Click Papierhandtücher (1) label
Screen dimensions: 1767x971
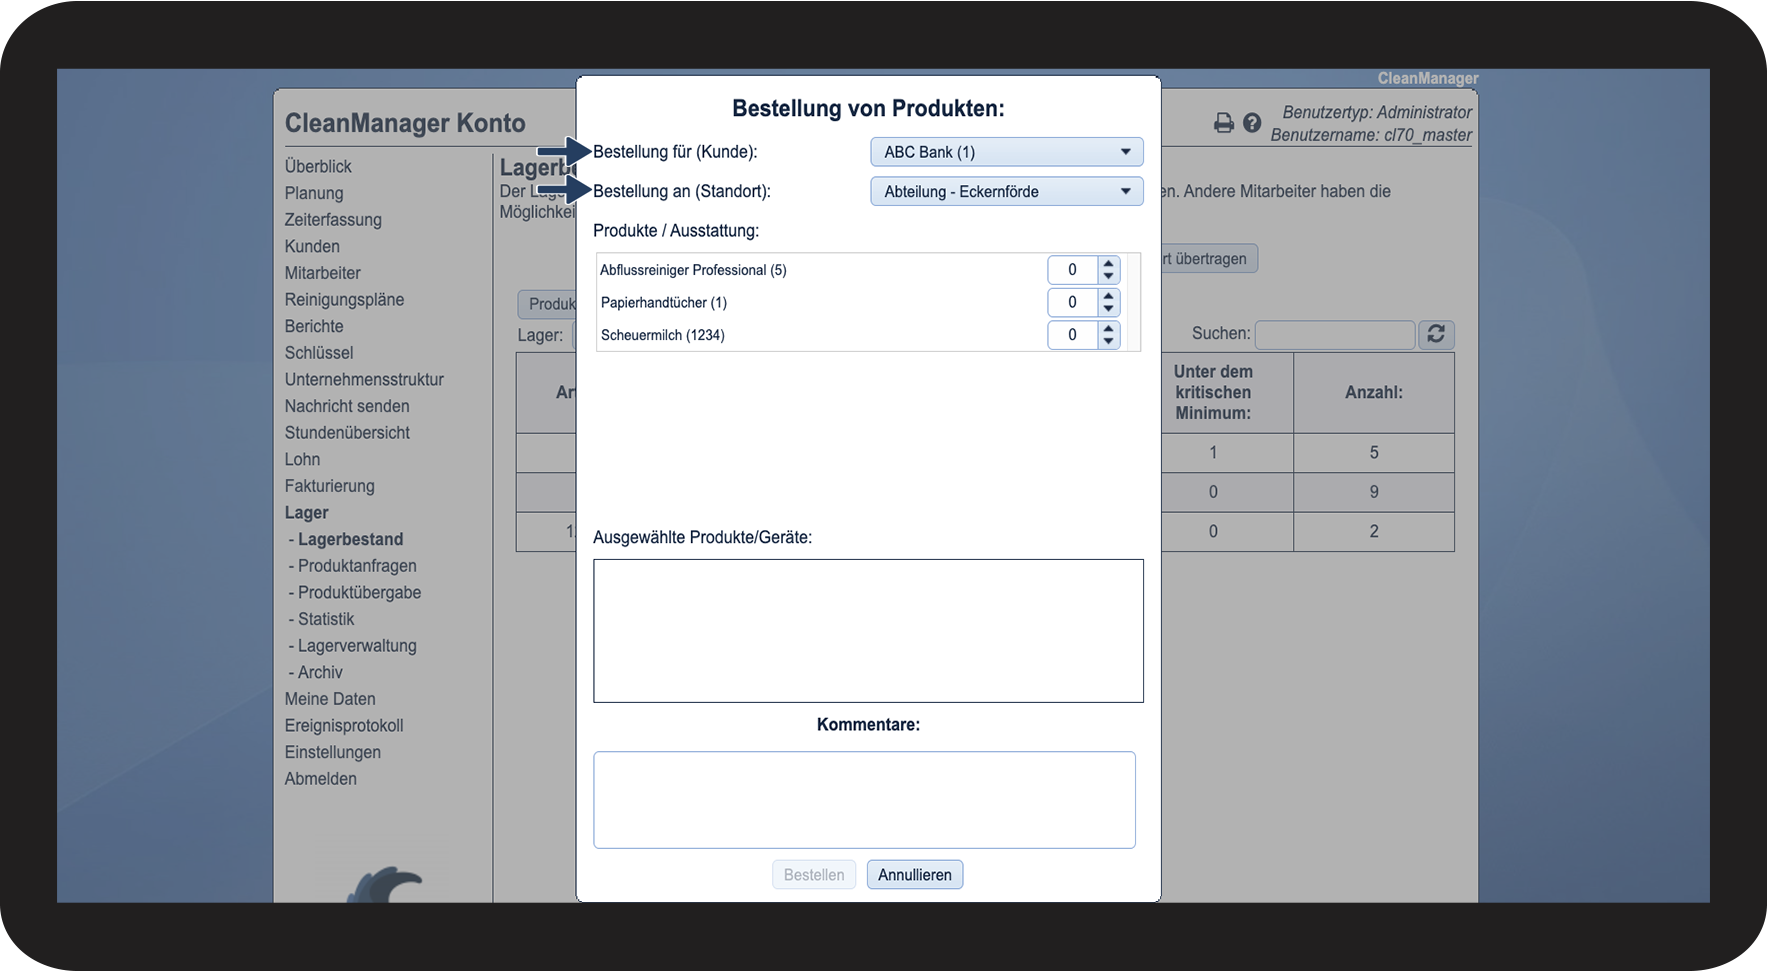(663, 302)
